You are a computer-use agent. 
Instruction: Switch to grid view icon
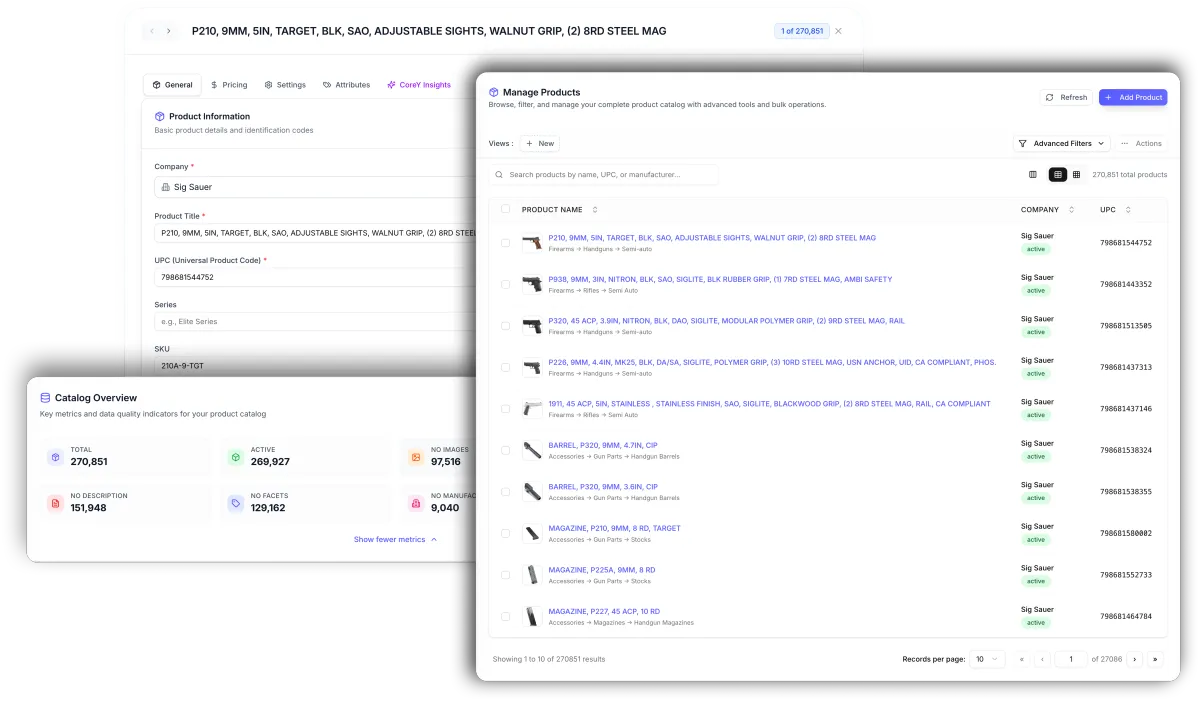pyautogui.click(x=1077, y=174)
